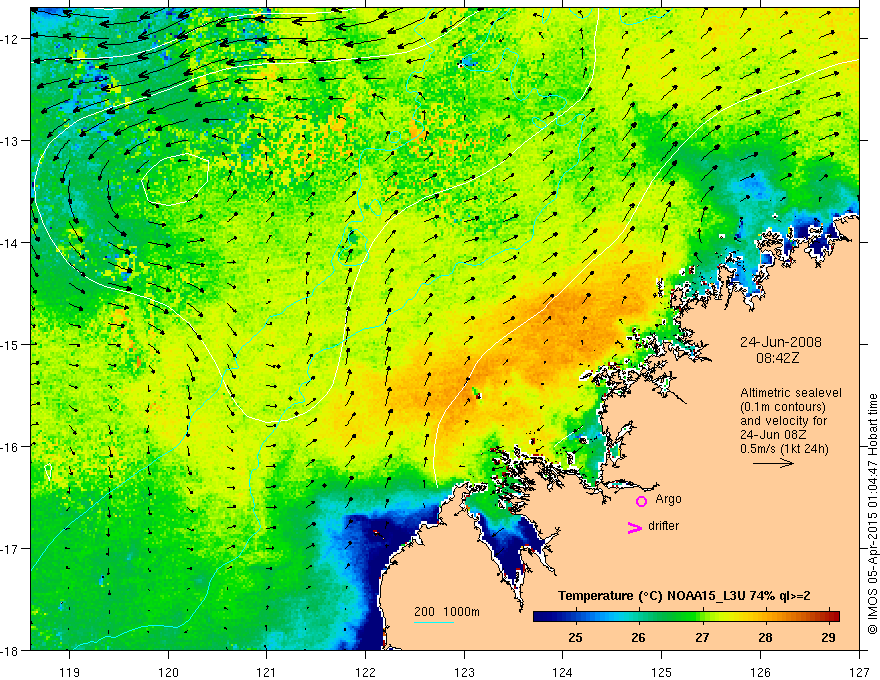
Task: Click the latitude axis label -12
Action: (11, 39)
